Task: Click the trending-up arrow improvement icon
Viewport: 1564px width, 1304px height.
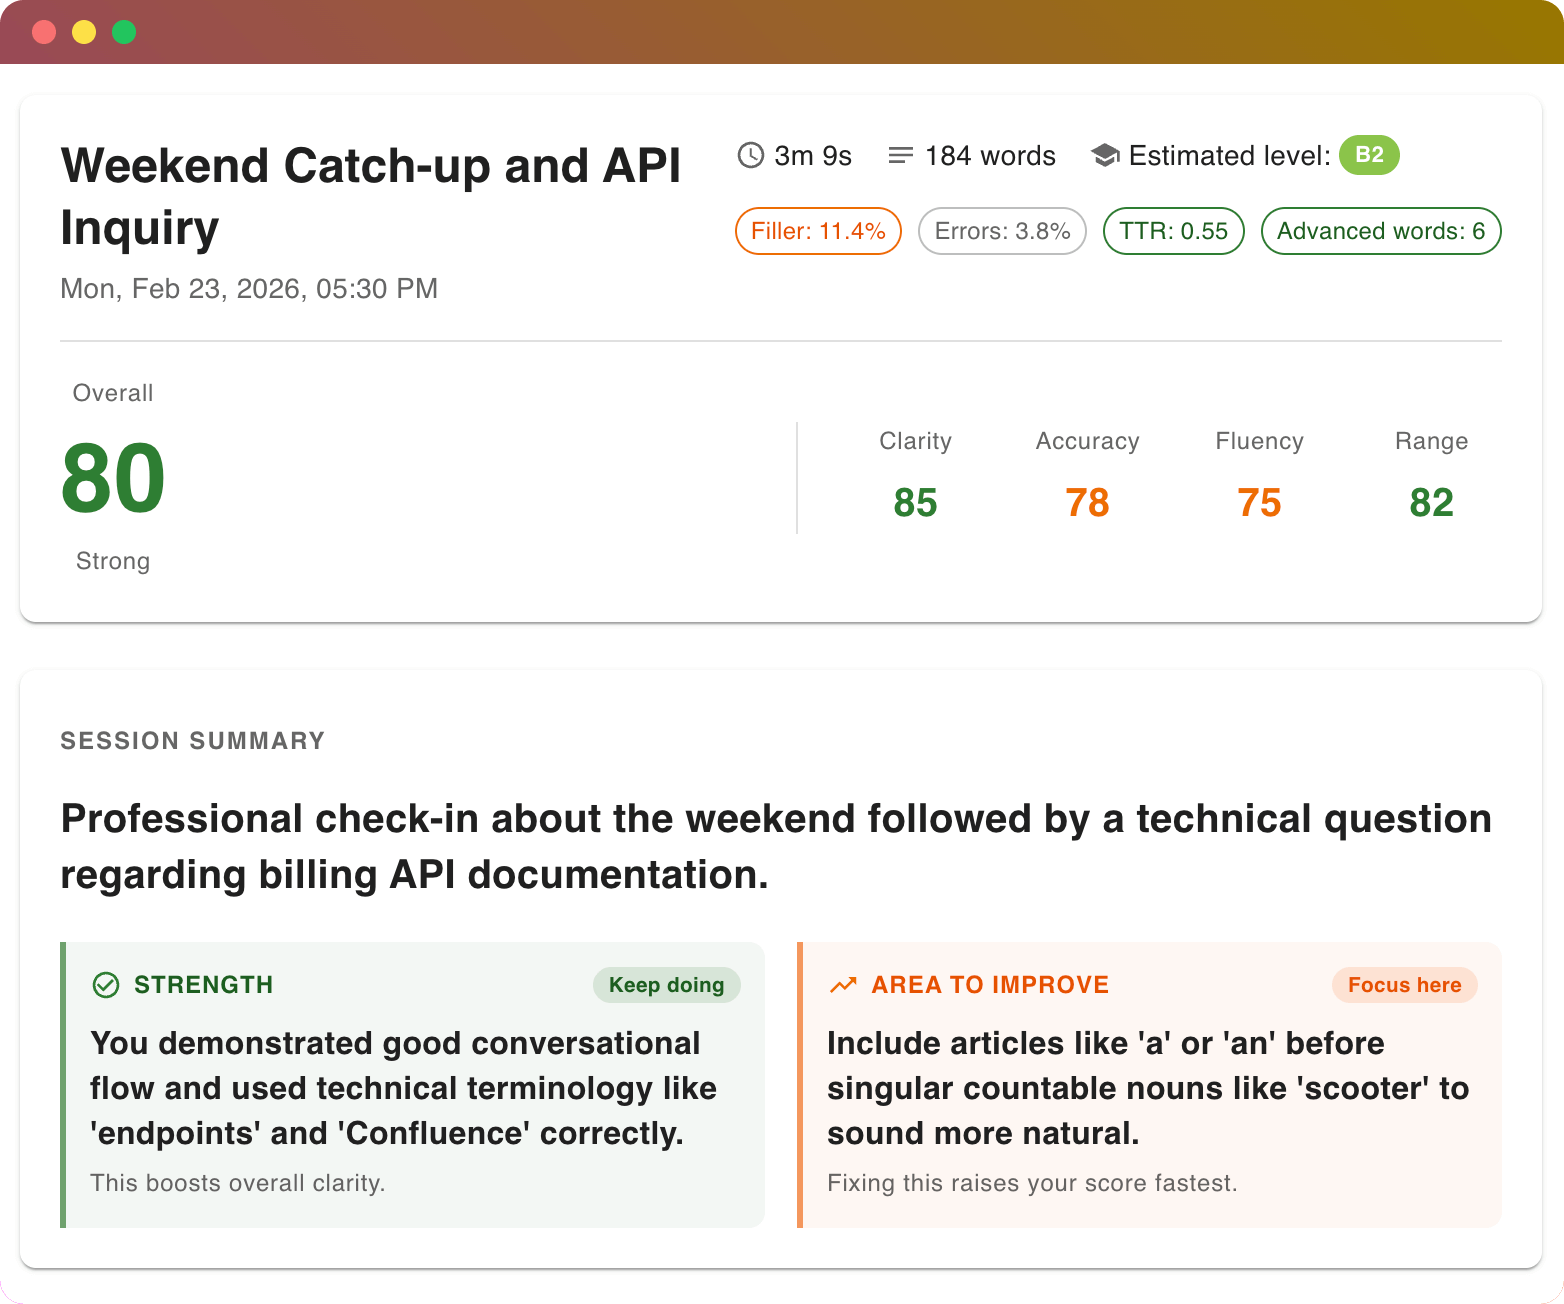Action: pyautogui.click(x=843, y=985)
